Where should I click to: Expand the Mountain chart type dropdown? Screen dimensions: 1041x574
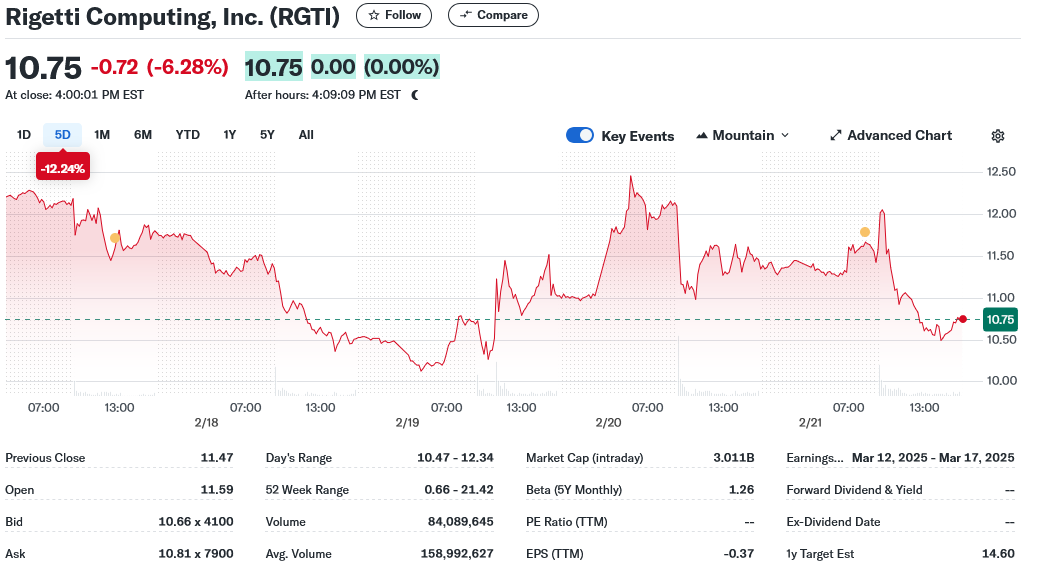pyautogui.click(x=742, y=135)
